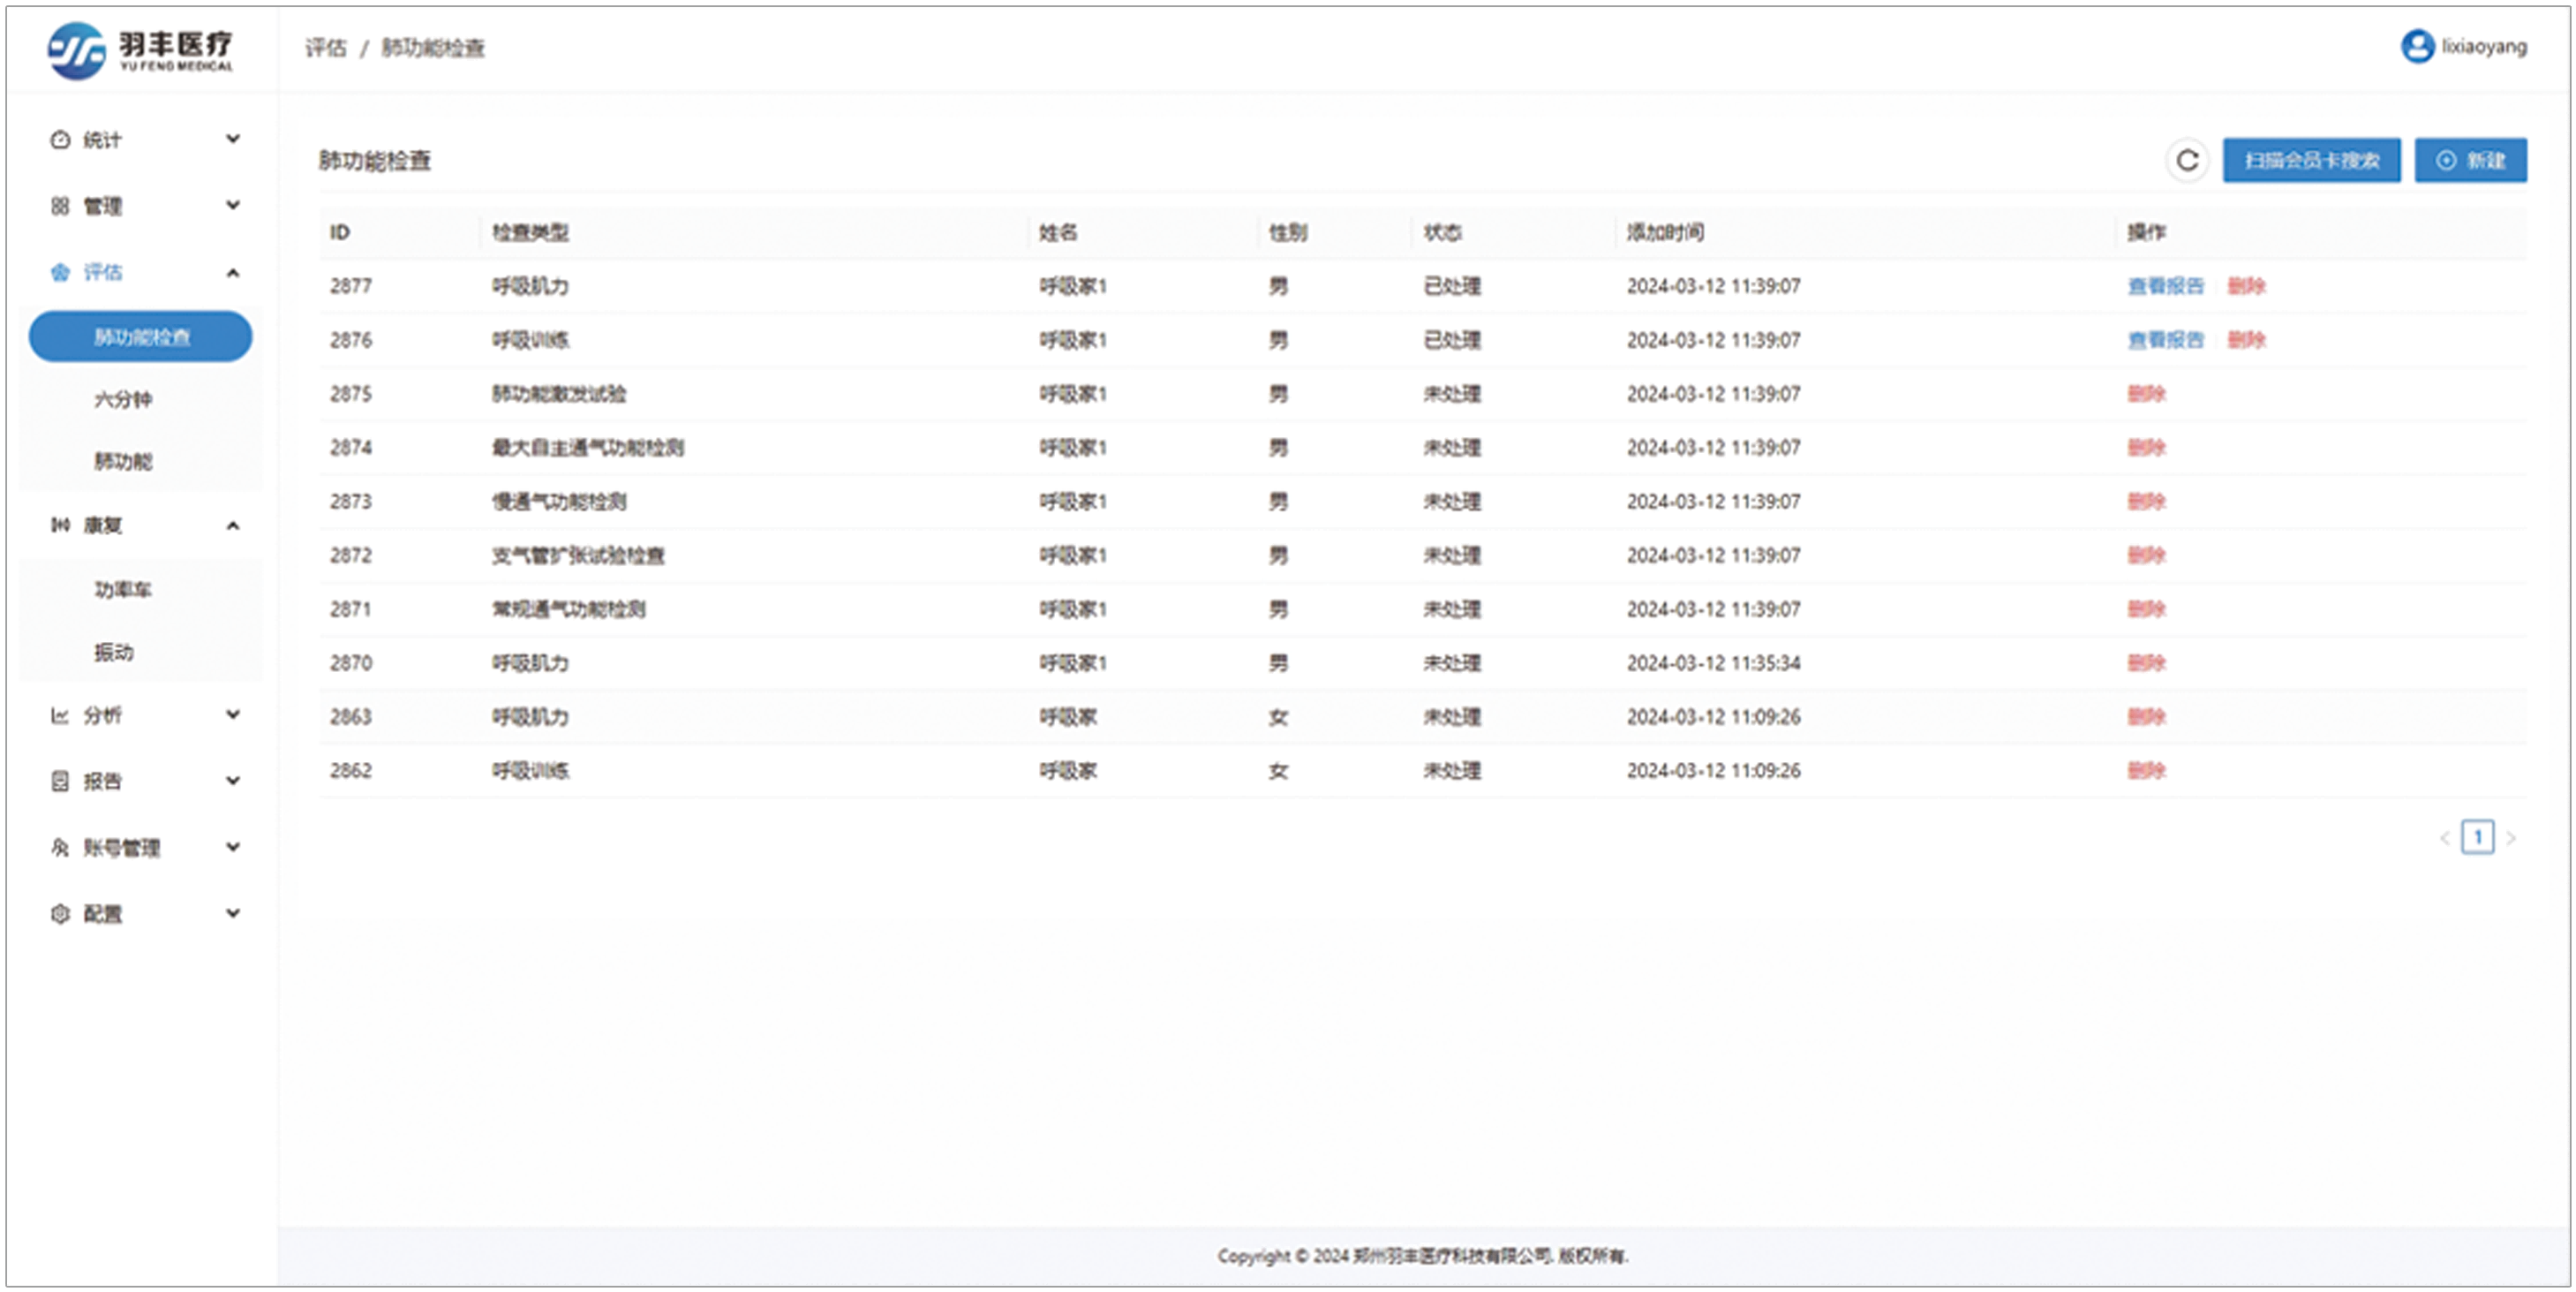Click the refresh icon button
Image resolution: width=2576 pixels, height=1292 pixels.
[2187, 161]
